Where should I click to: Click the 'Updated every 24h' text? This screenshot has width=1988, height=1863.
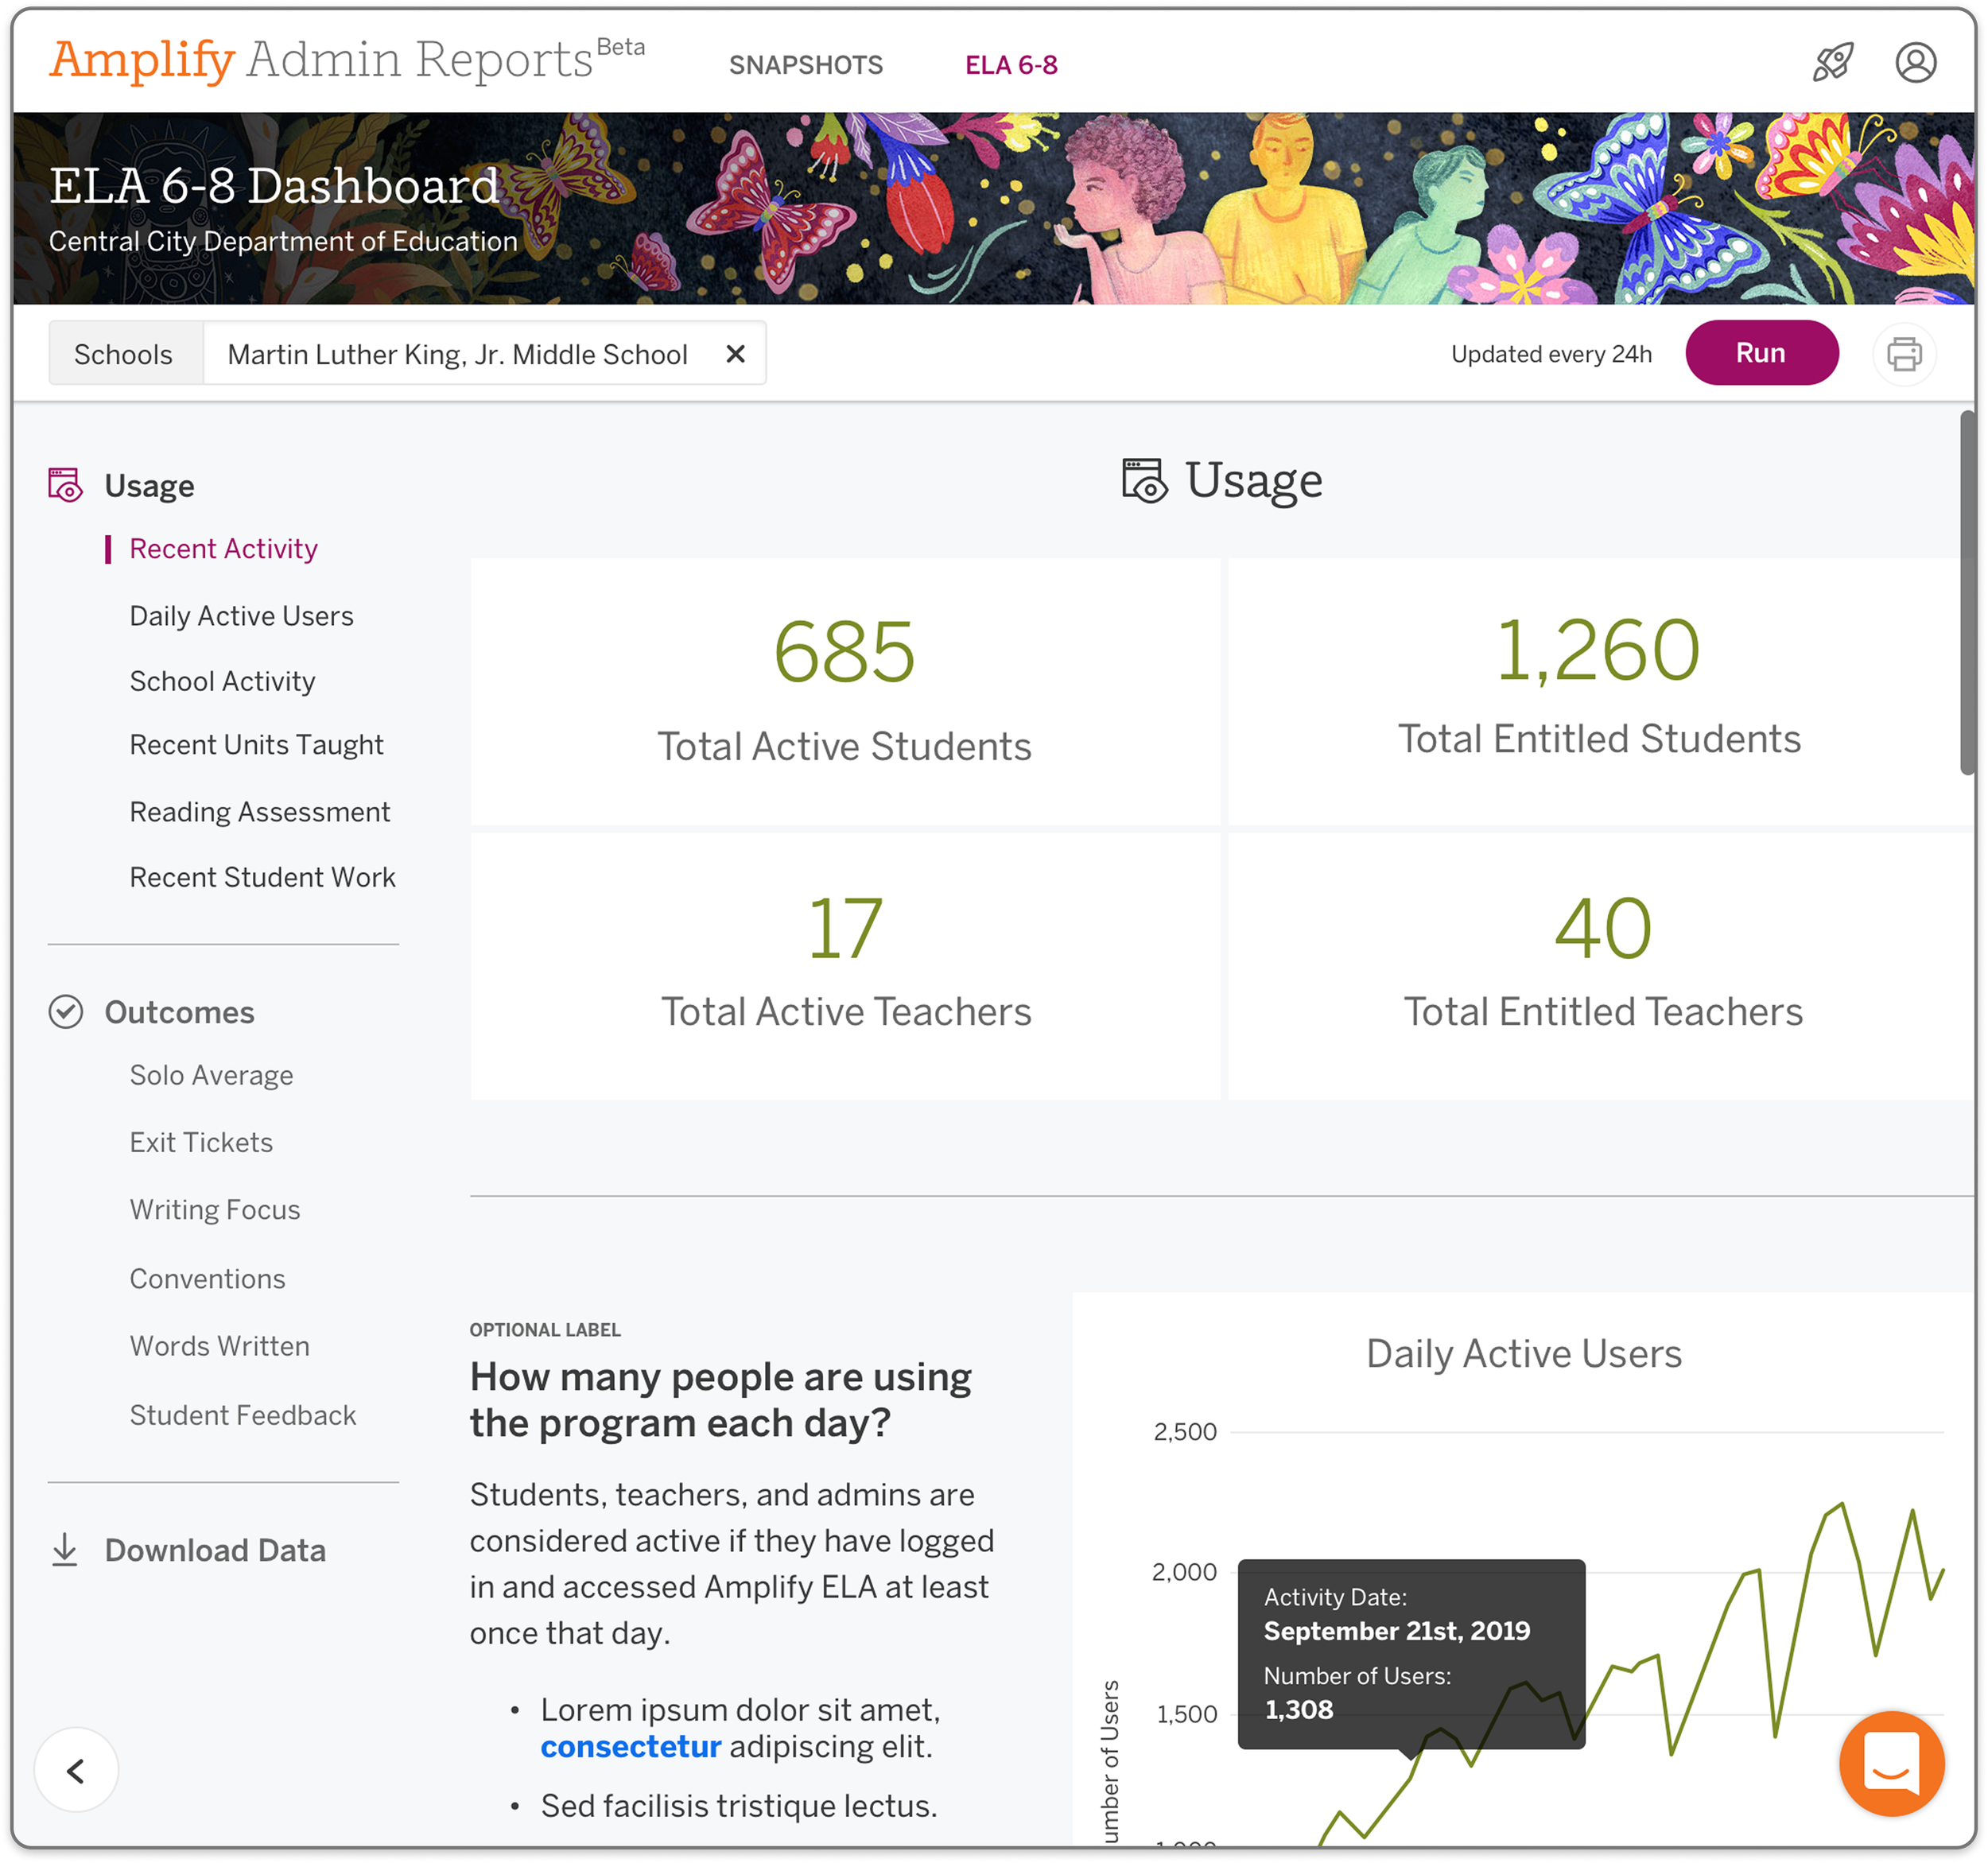pyautogui.click(x=1551, y=354)
